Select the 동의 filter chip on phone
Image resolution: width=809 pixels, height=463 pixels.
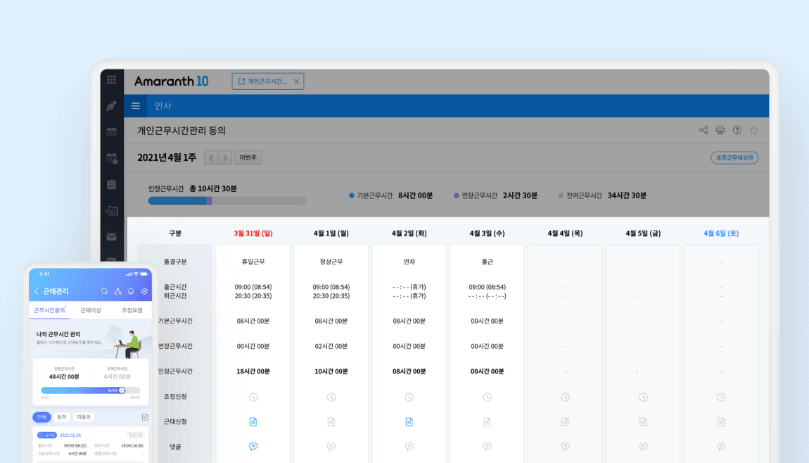[62, 417]
